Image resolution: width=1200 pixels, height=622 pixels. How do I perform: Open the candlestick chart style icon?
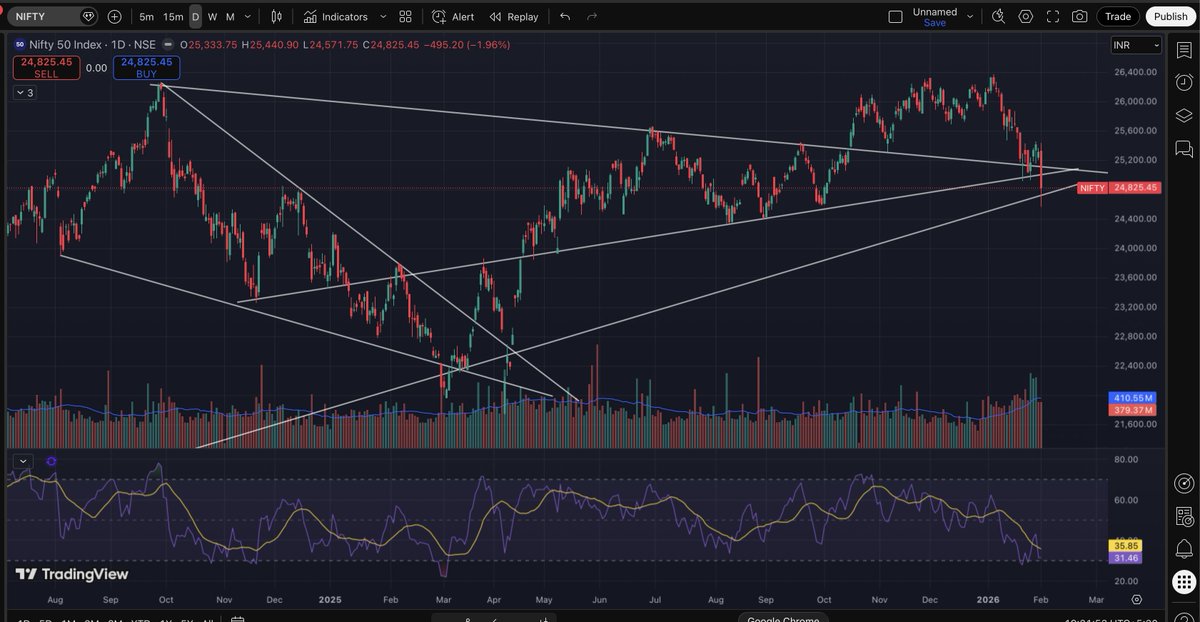coord(275,16)
